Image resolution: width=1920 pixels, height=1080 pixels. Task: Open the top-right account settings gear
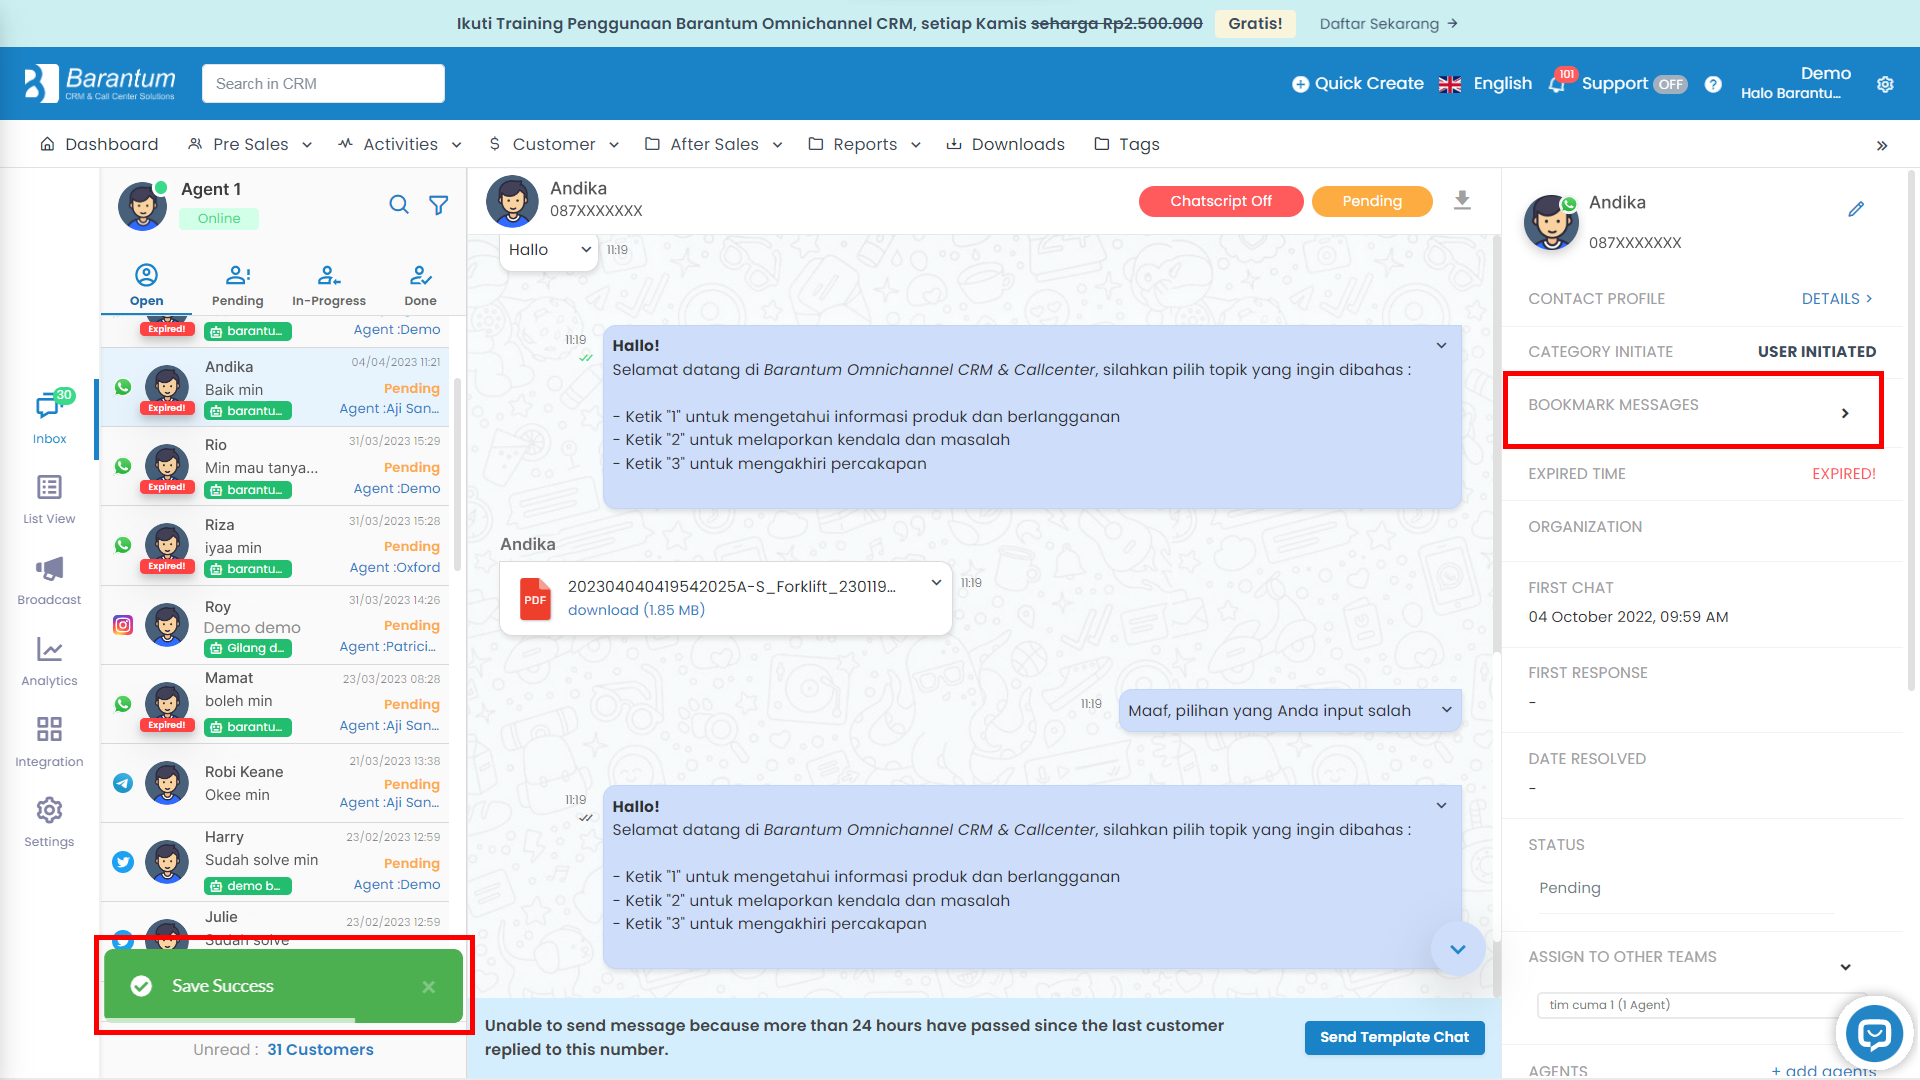pos(1885,84)
